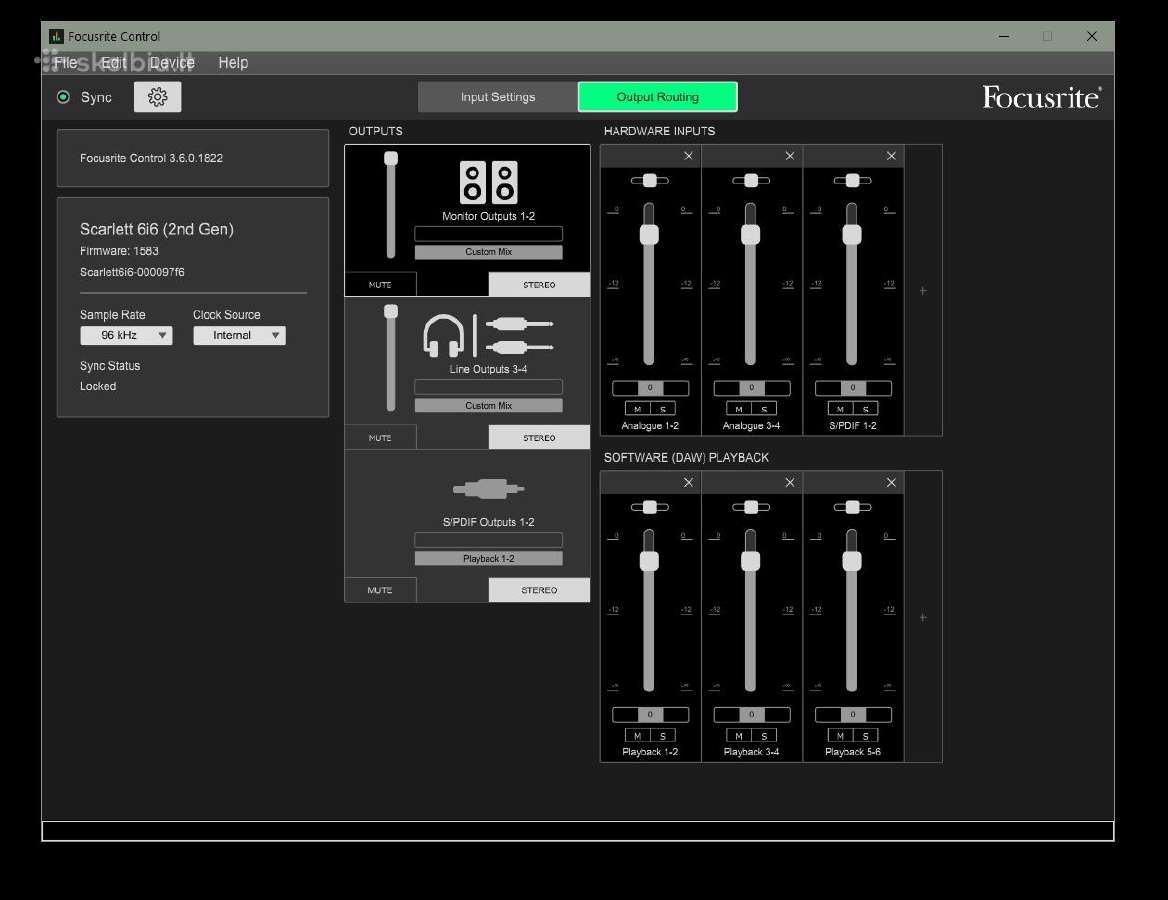Toggle STEREO on Line Outputs 3-4
The height and width of the screenshot is (900, 1168).
(539, 437)
